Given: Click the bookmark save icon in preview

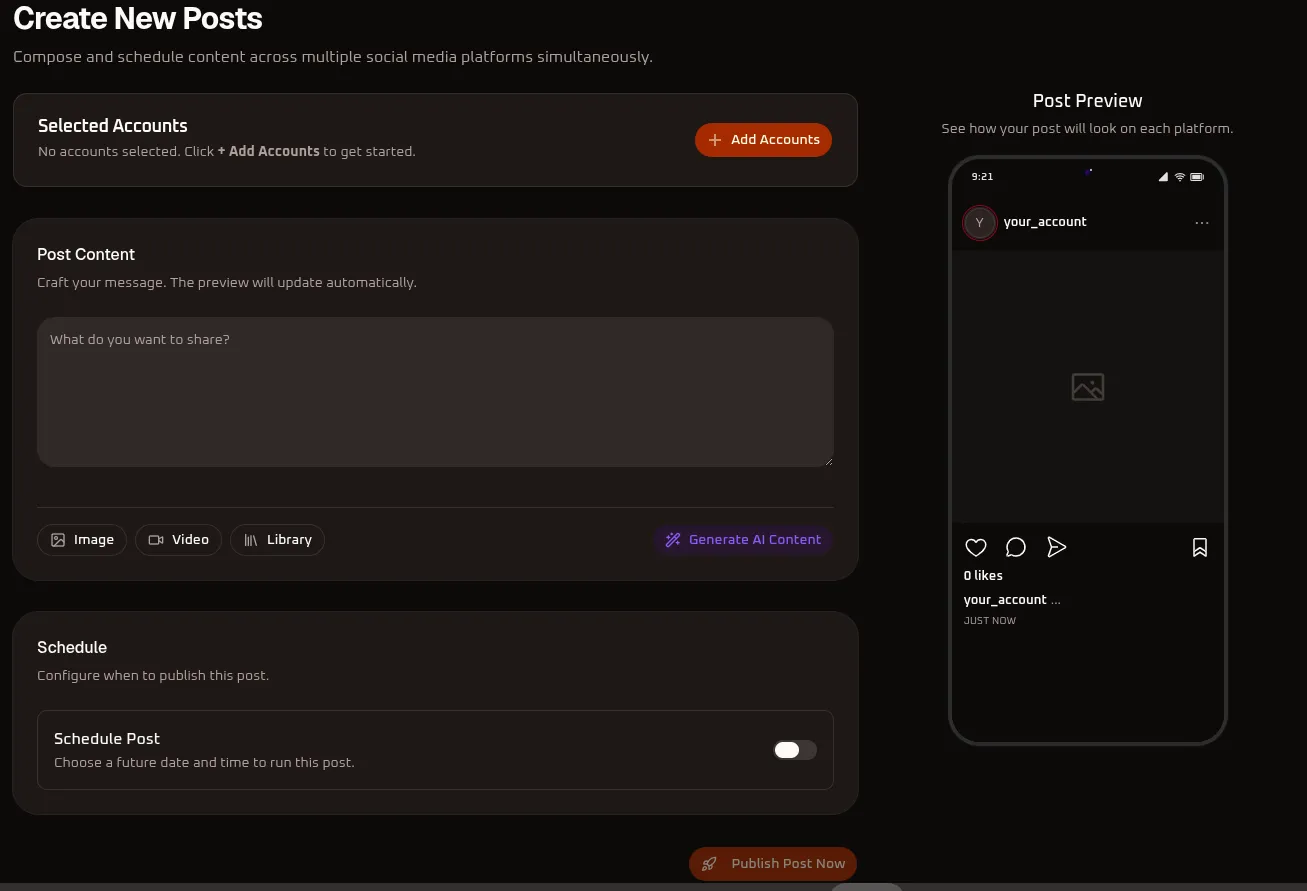Looking at the screenshot, I should [1200, 547].
